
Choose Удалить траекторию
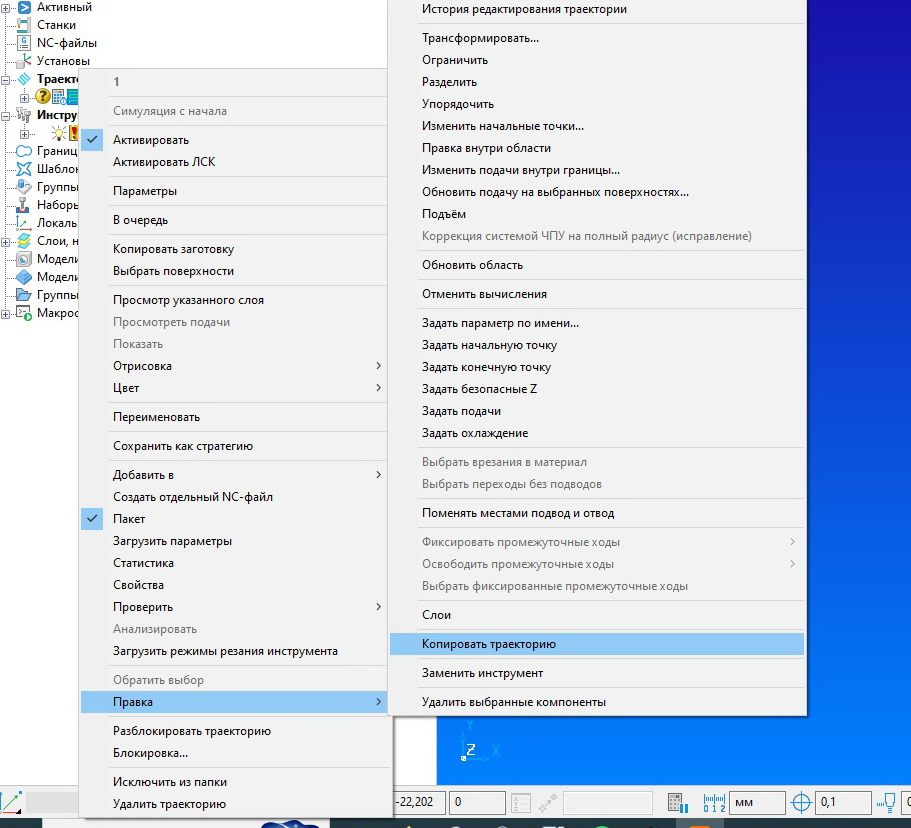pyautogui.click(x=234, y=804)
